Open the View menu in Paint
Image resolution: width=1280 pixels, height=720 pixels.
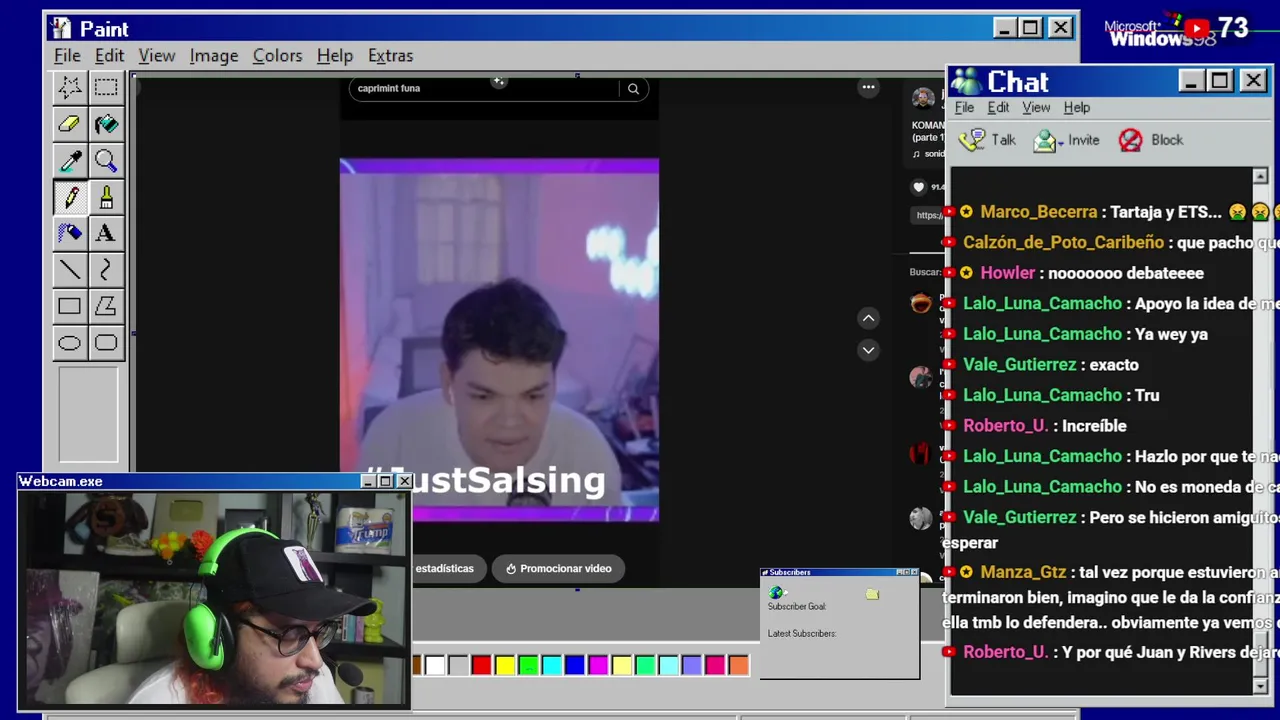coord(156,55)
